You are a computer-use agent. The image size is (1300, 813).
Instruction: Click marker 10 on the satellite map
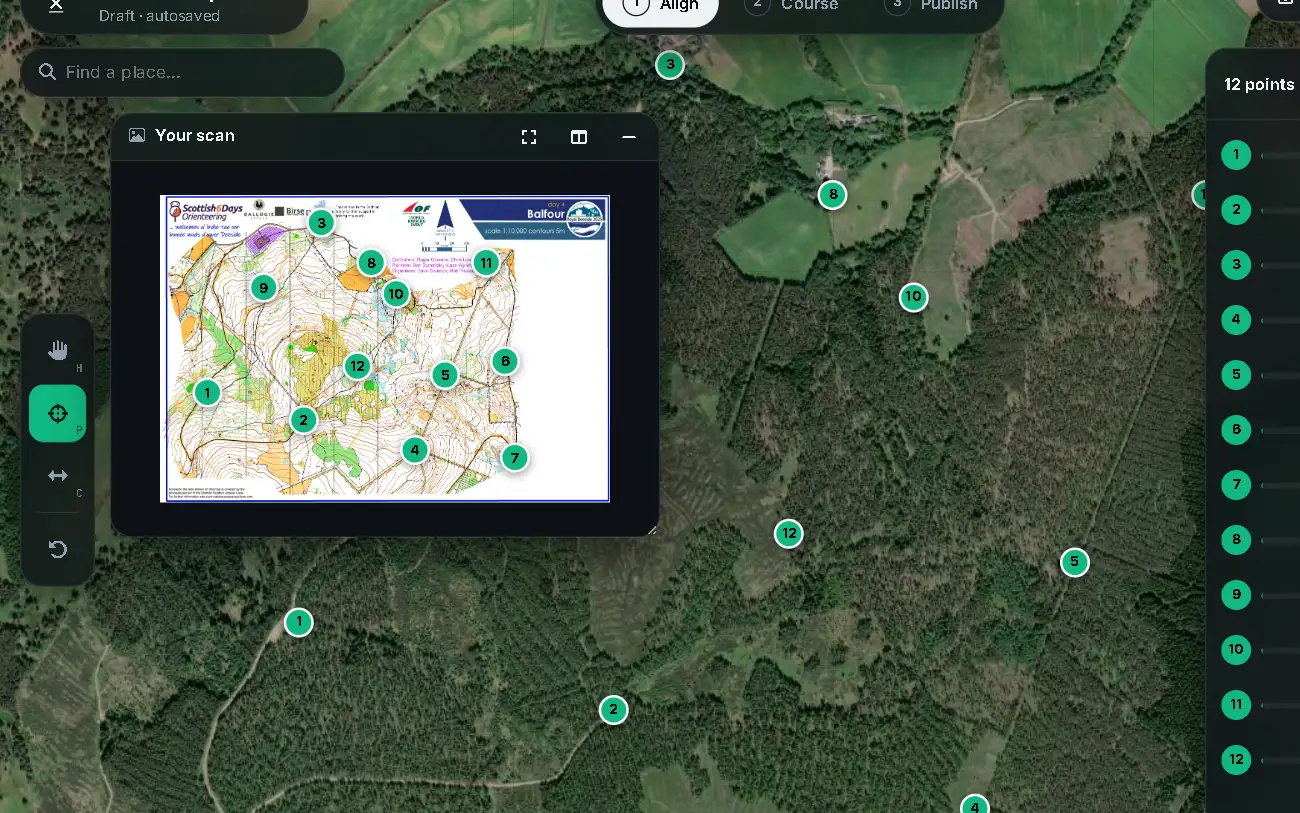(x=913, y=297)
